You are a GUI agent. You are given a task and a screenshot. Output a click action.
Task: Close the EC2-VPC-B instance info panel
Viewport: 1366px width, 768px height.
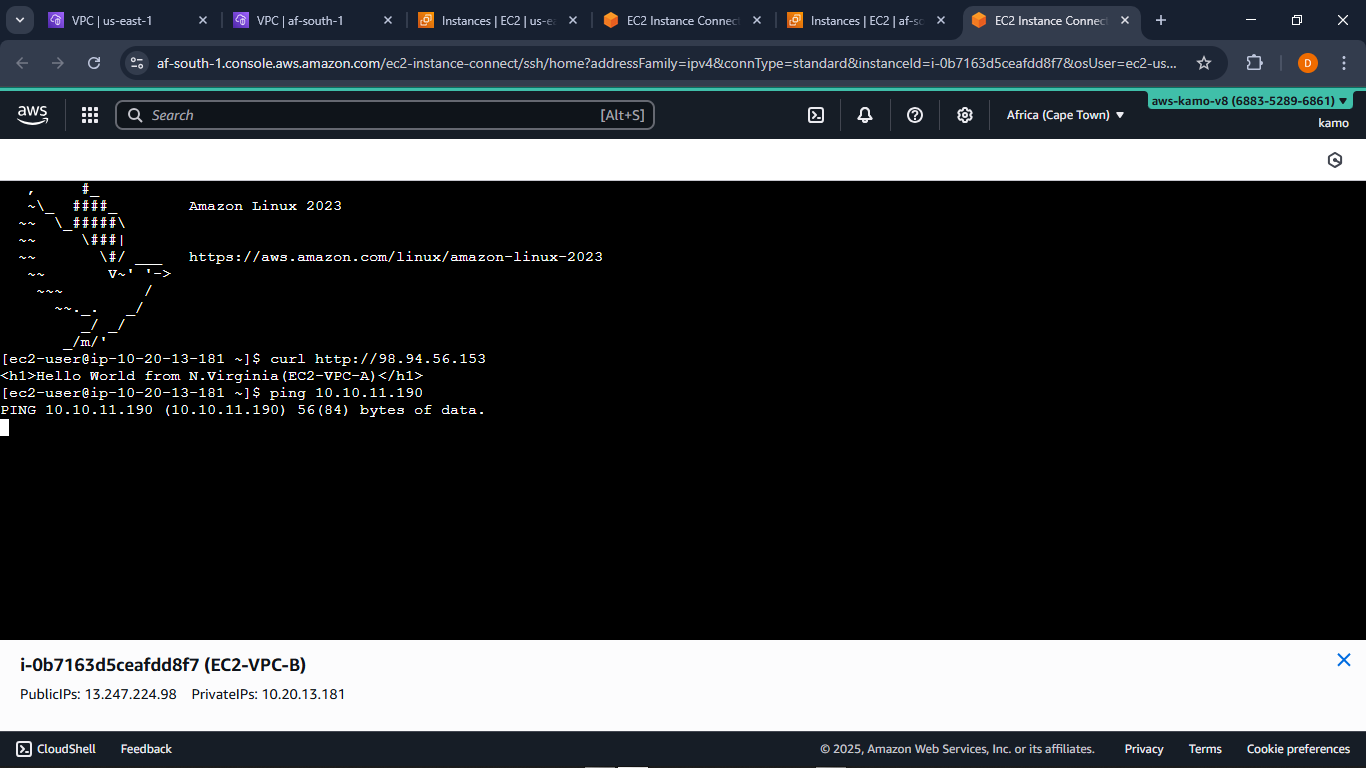pos(1344,660)
